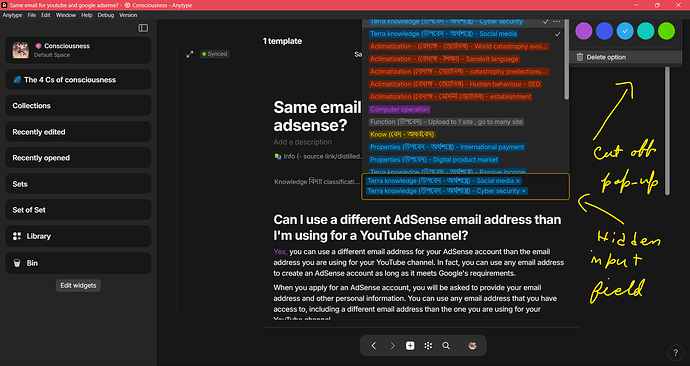
Task: Click the trash icon beside Delete option
Action: pyautogui.click(x=580, y=57)
